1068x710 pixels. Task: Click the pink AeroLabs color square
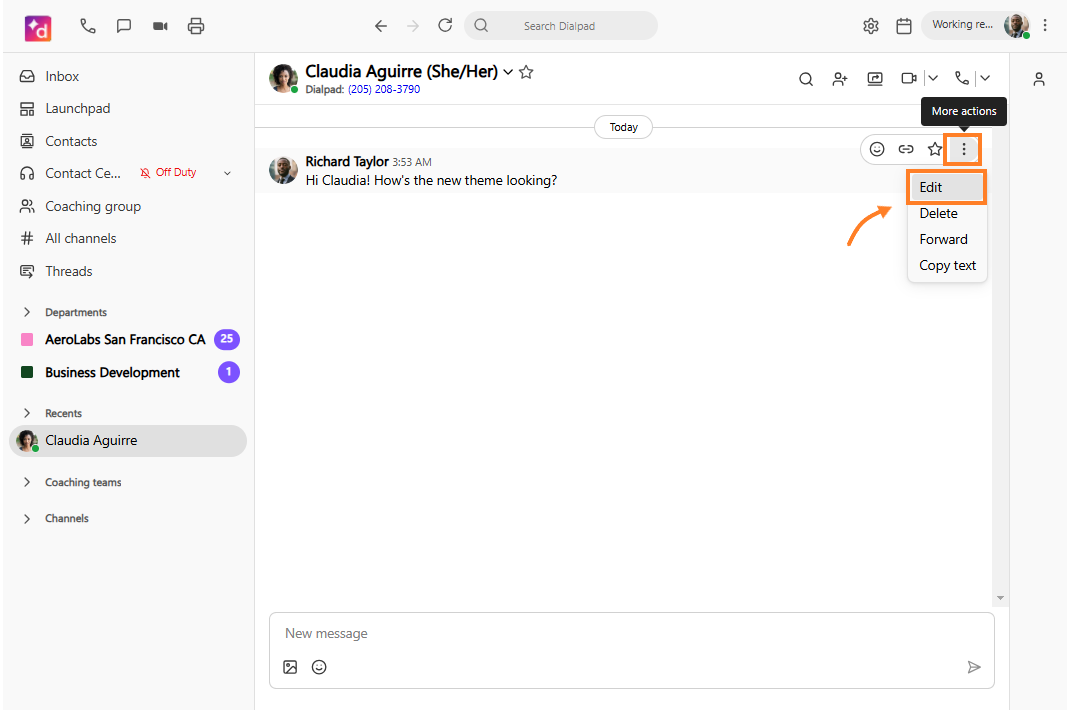(27, 339)
